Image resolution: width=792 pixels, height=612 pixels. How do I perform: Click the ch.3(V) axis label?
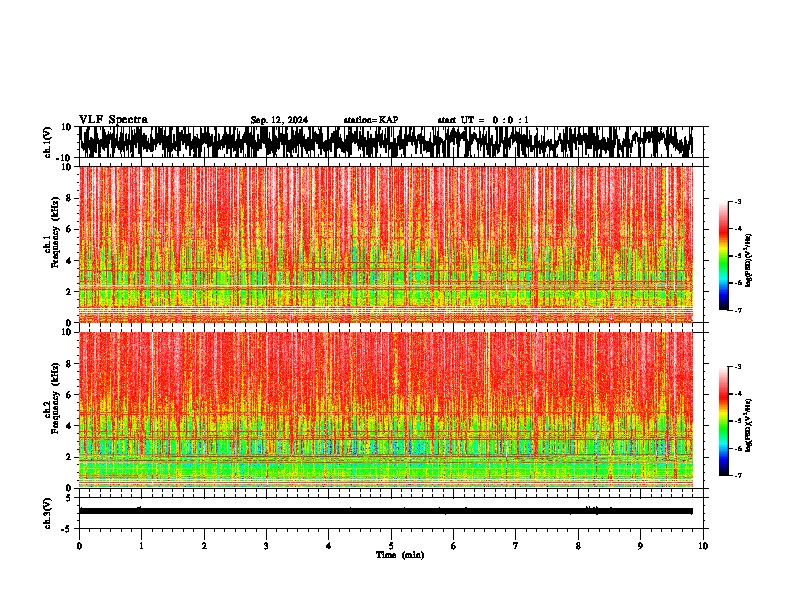pyautogui.click(x=48, y=514)
